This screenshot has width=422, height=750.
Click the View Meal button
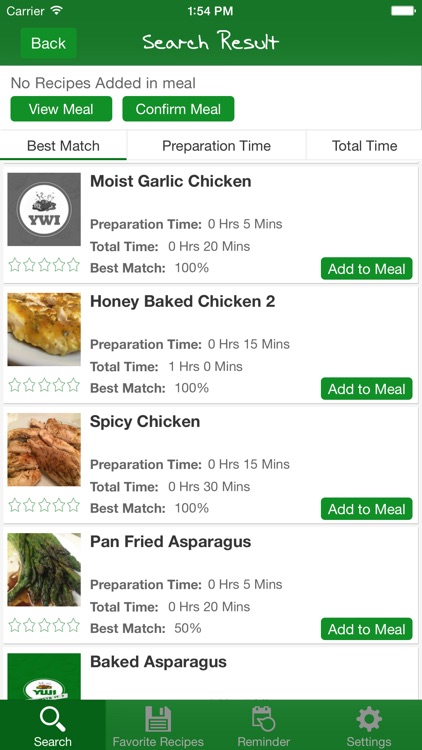click(x=61, y=109)
